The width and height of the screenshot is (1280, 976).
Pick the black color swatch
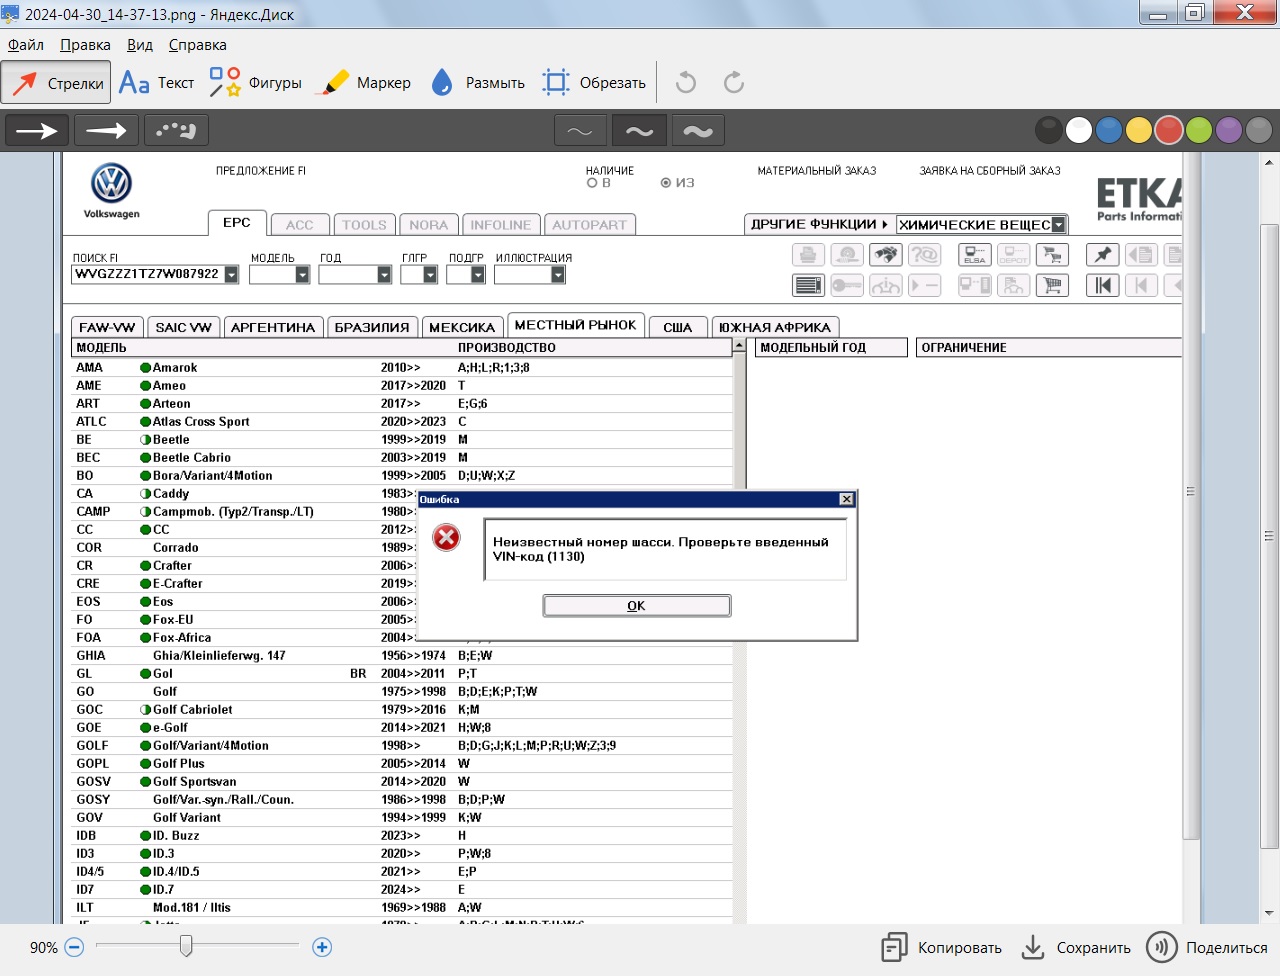point(1049,130)
